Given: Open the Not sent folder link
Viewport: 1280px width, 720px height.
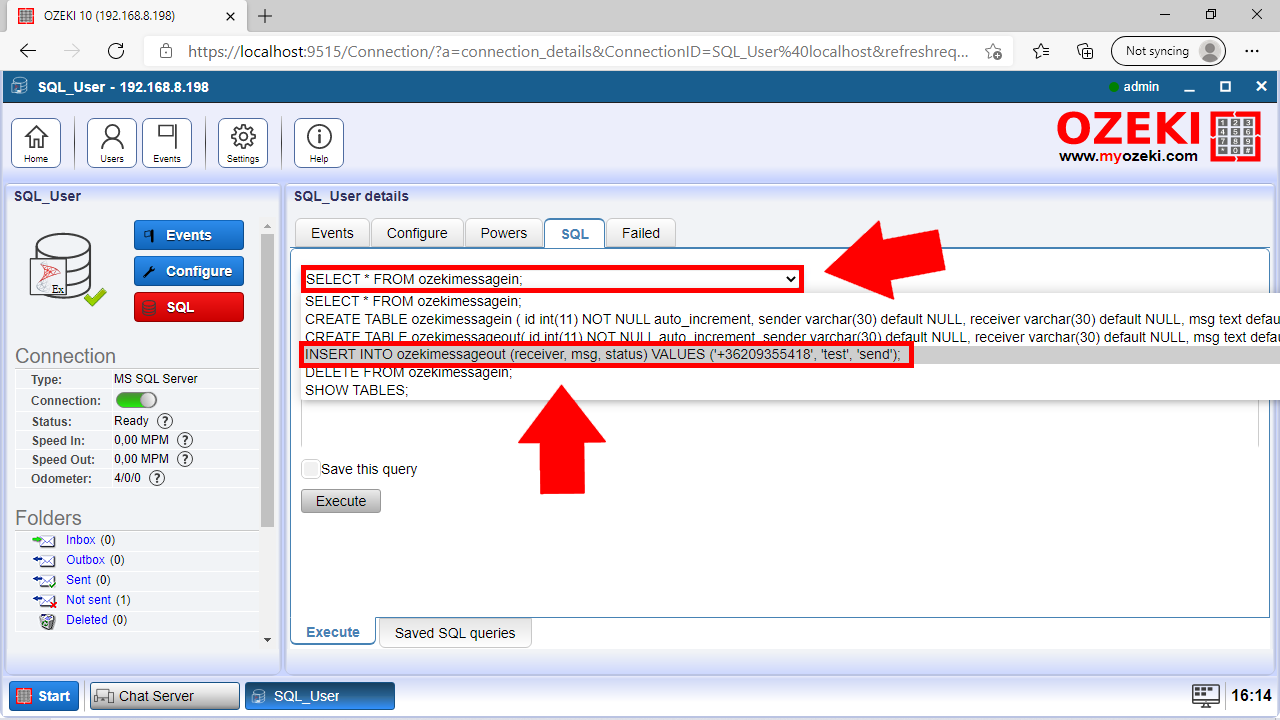Looking at the screenshot, I should [88, 600].
